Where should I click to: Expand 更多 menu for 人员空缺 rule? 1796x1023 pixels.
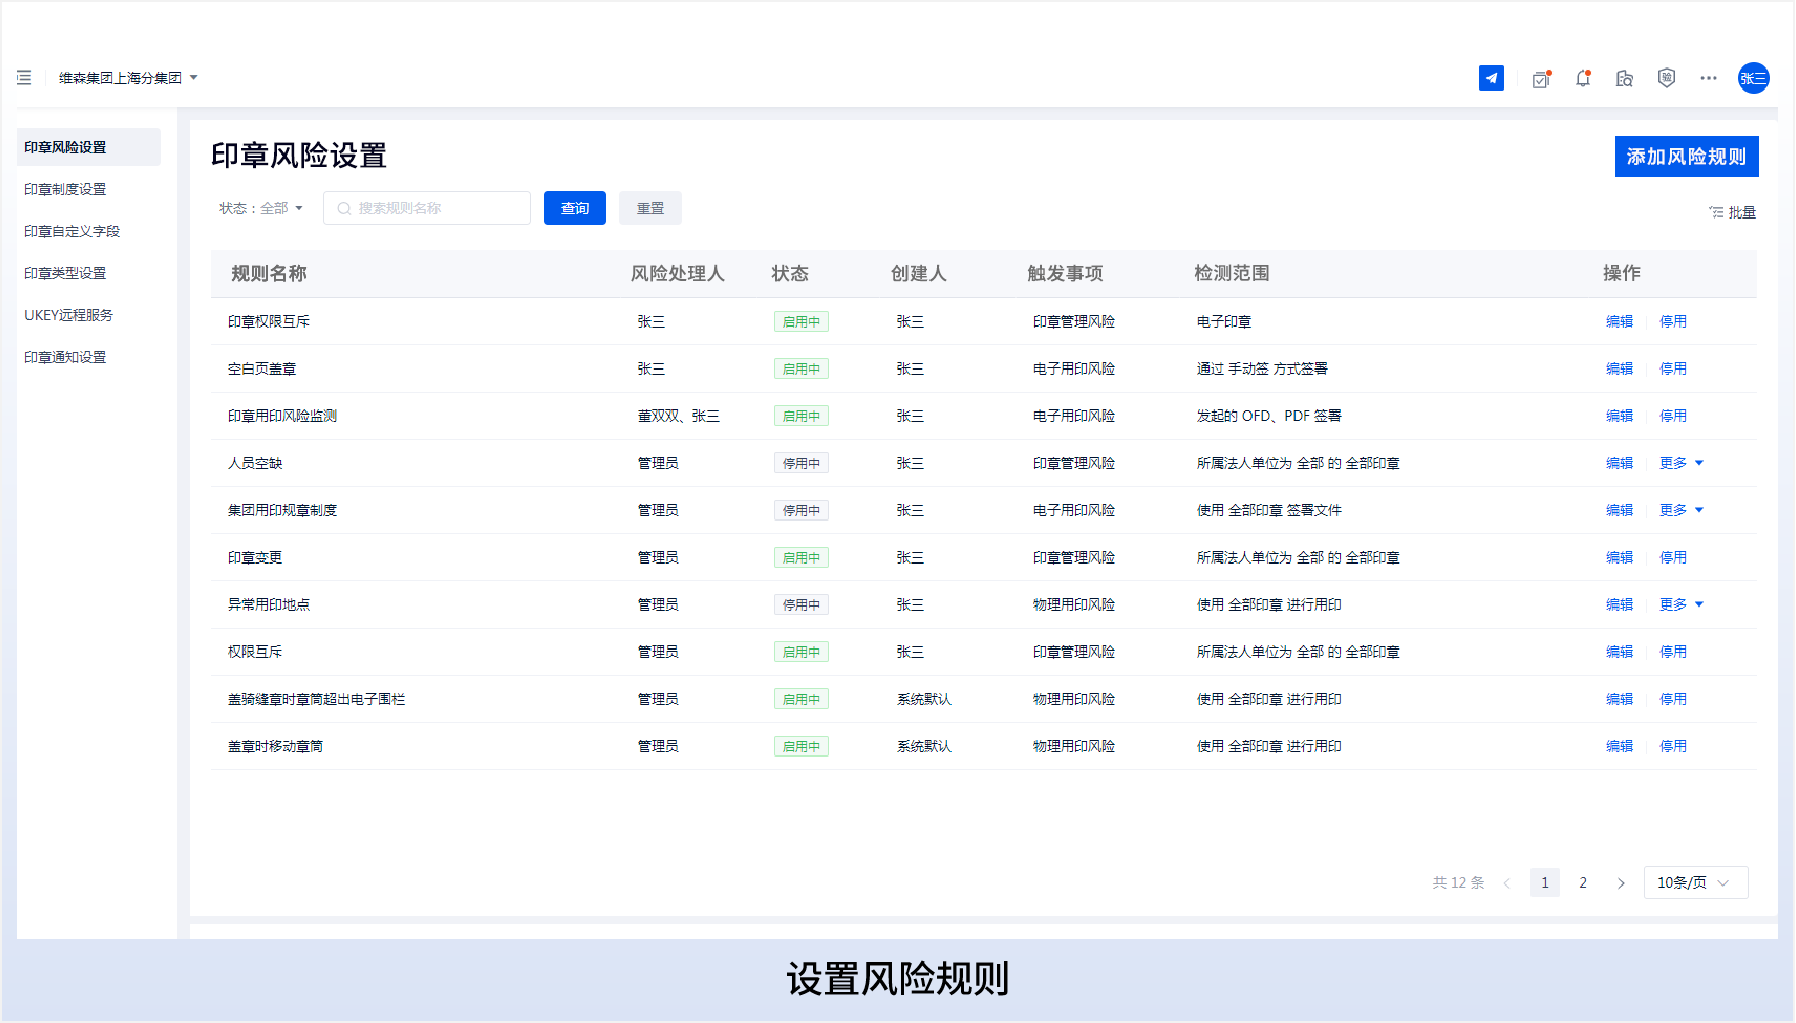tap(1681, 463)
